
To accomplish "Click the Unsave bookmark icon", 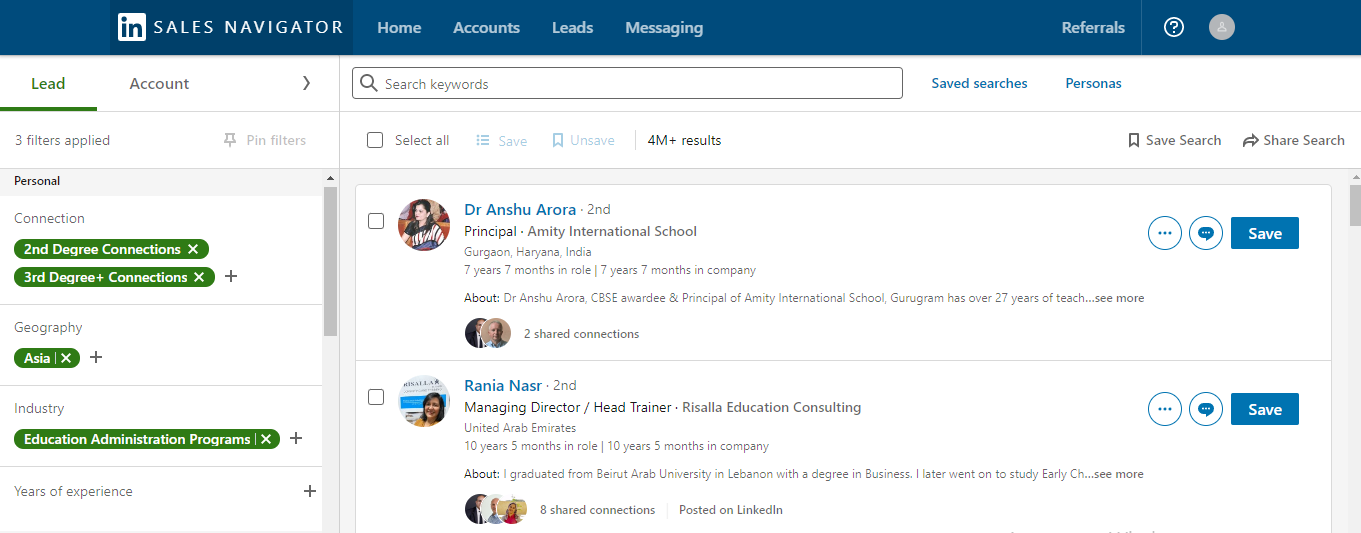I will click(x=558, y=140).
